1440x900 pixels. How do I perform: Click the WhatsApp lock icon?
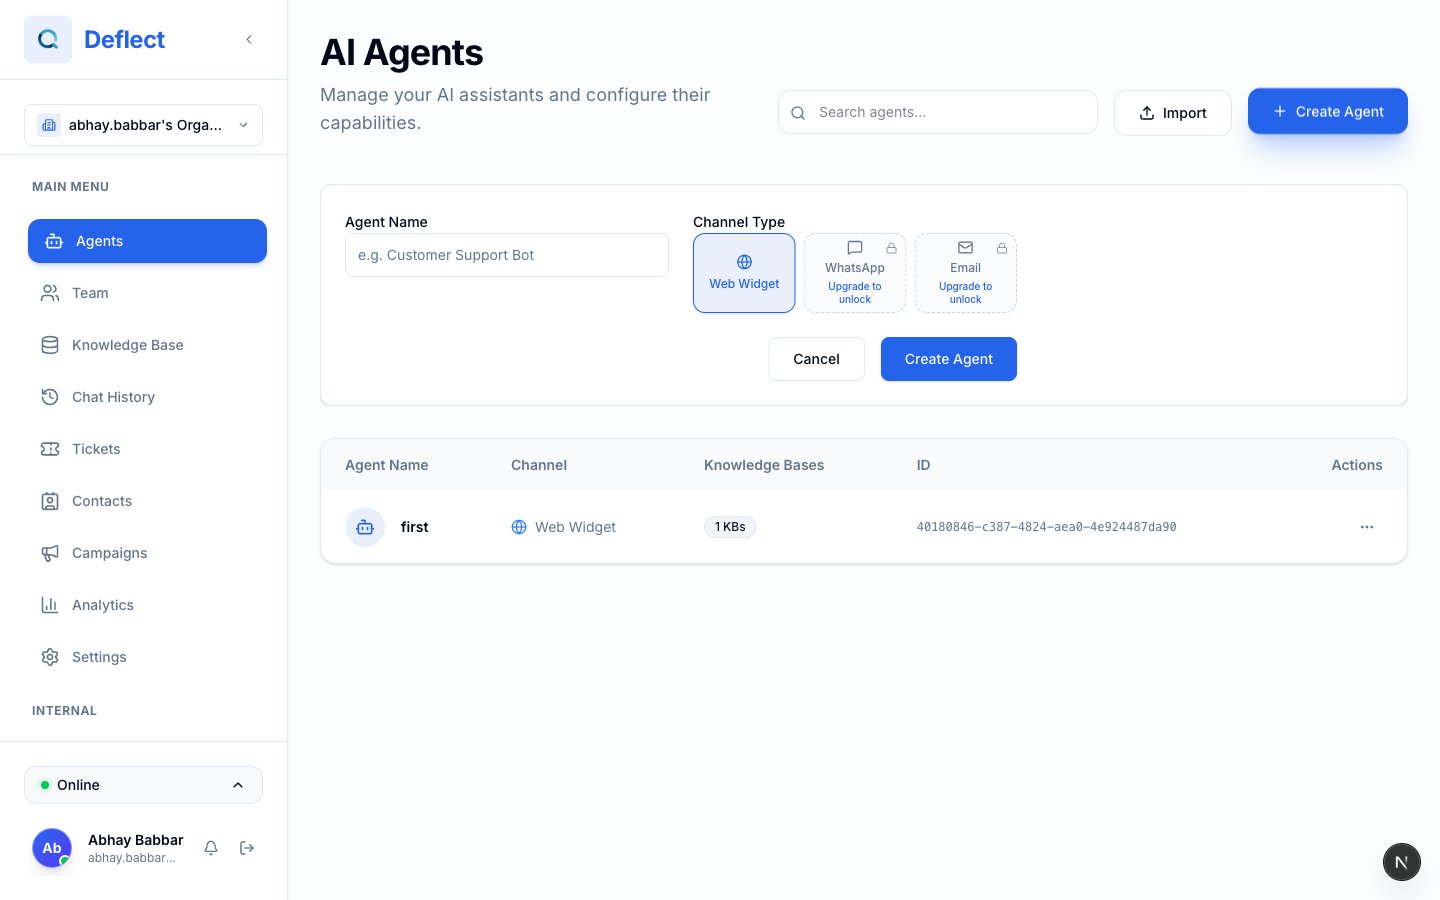pos(891,247)
